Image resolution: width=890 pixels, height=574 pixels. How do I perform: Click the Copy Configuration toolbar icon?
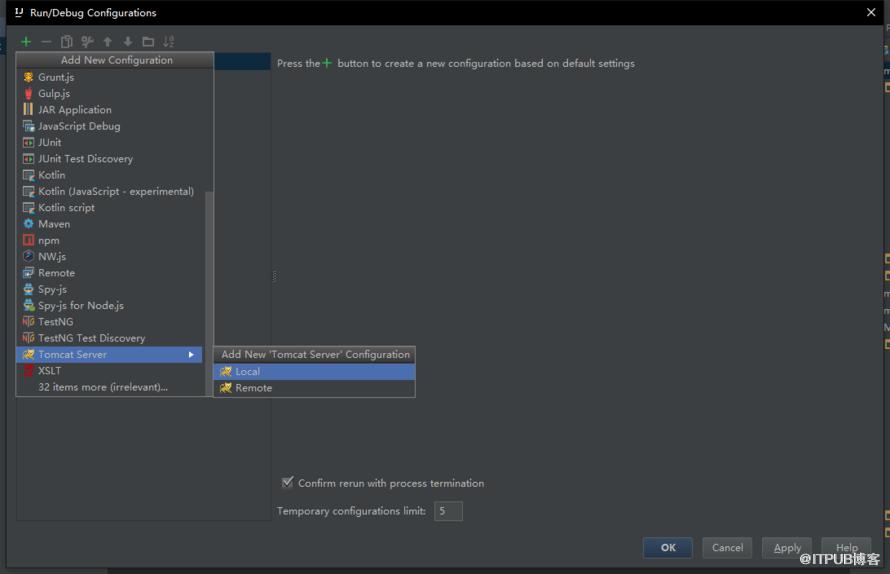point(66,41)
